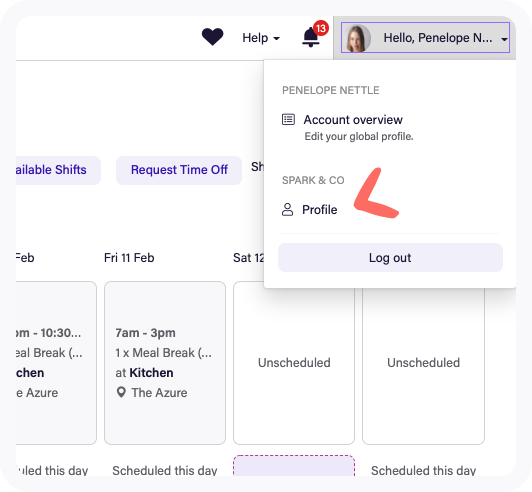The width and height of the screenshot is (532, 492).
Task: Open Account overview menu entry
Action: click(353, 127)
